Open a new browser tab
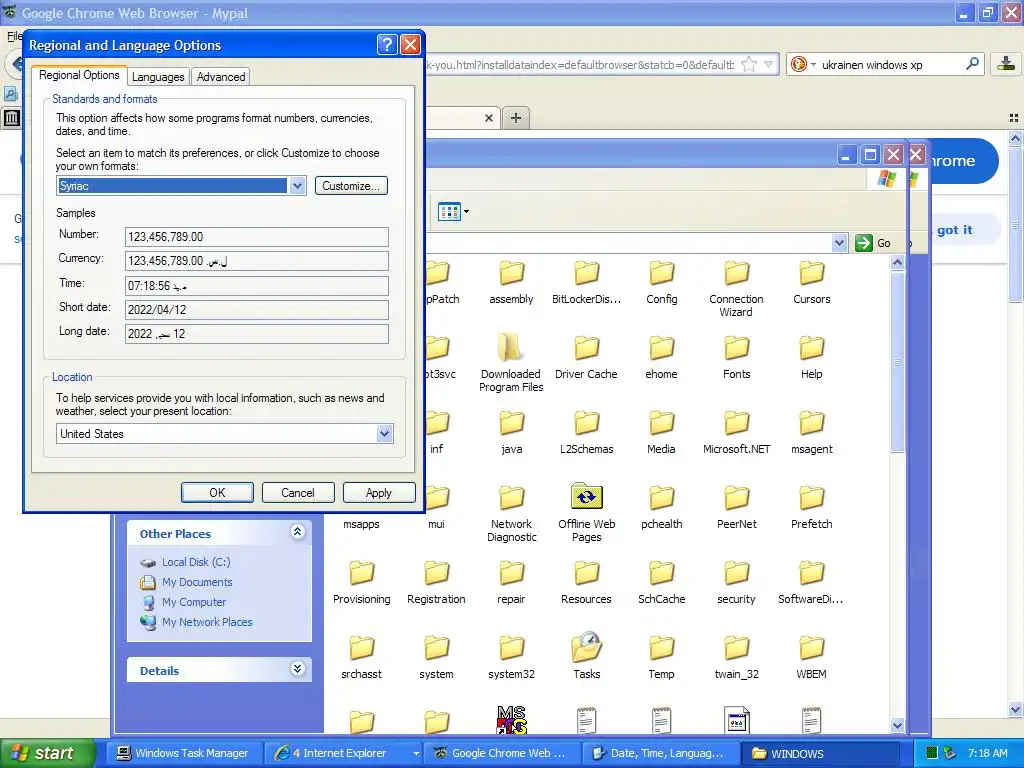 click(516, 118)
